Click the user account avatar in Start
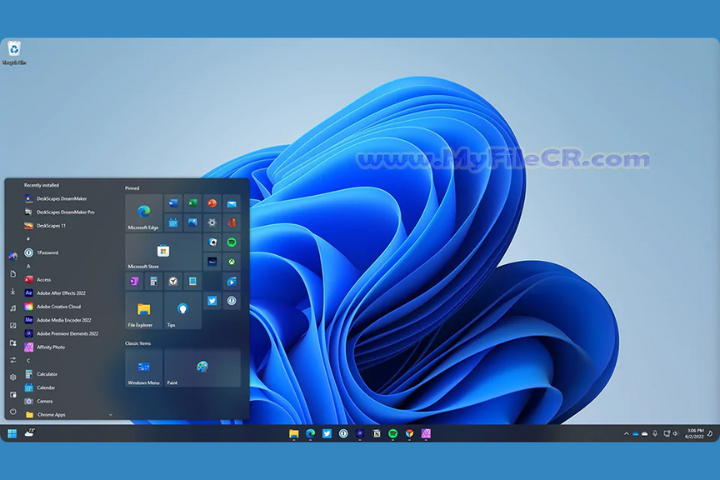The image size is (720, 480). (x=13, y=256)
